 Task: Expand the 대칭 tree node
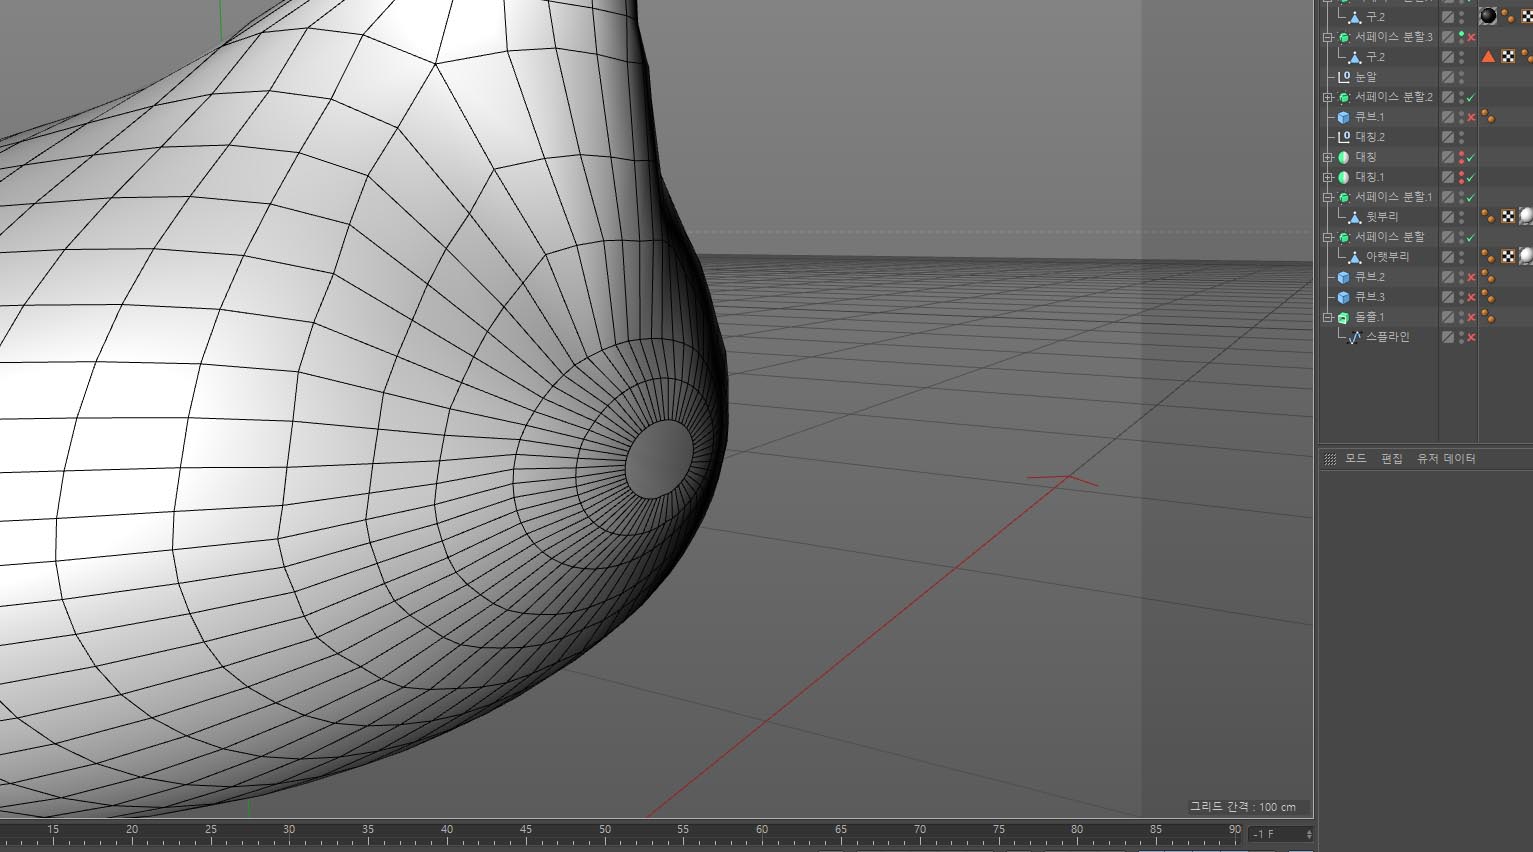pyautogui.click(x=1328, y=157)
